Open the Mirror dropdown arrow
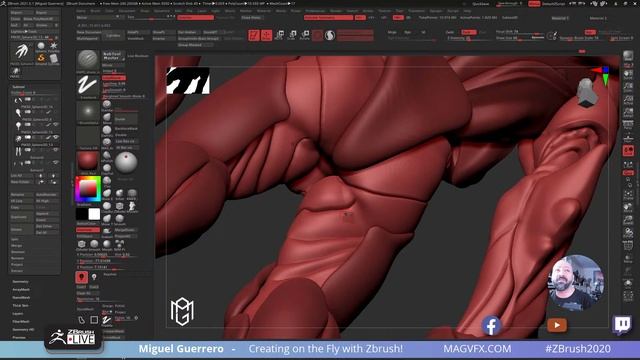Screen dimensions: 640x360 click(x=117, y=17)
